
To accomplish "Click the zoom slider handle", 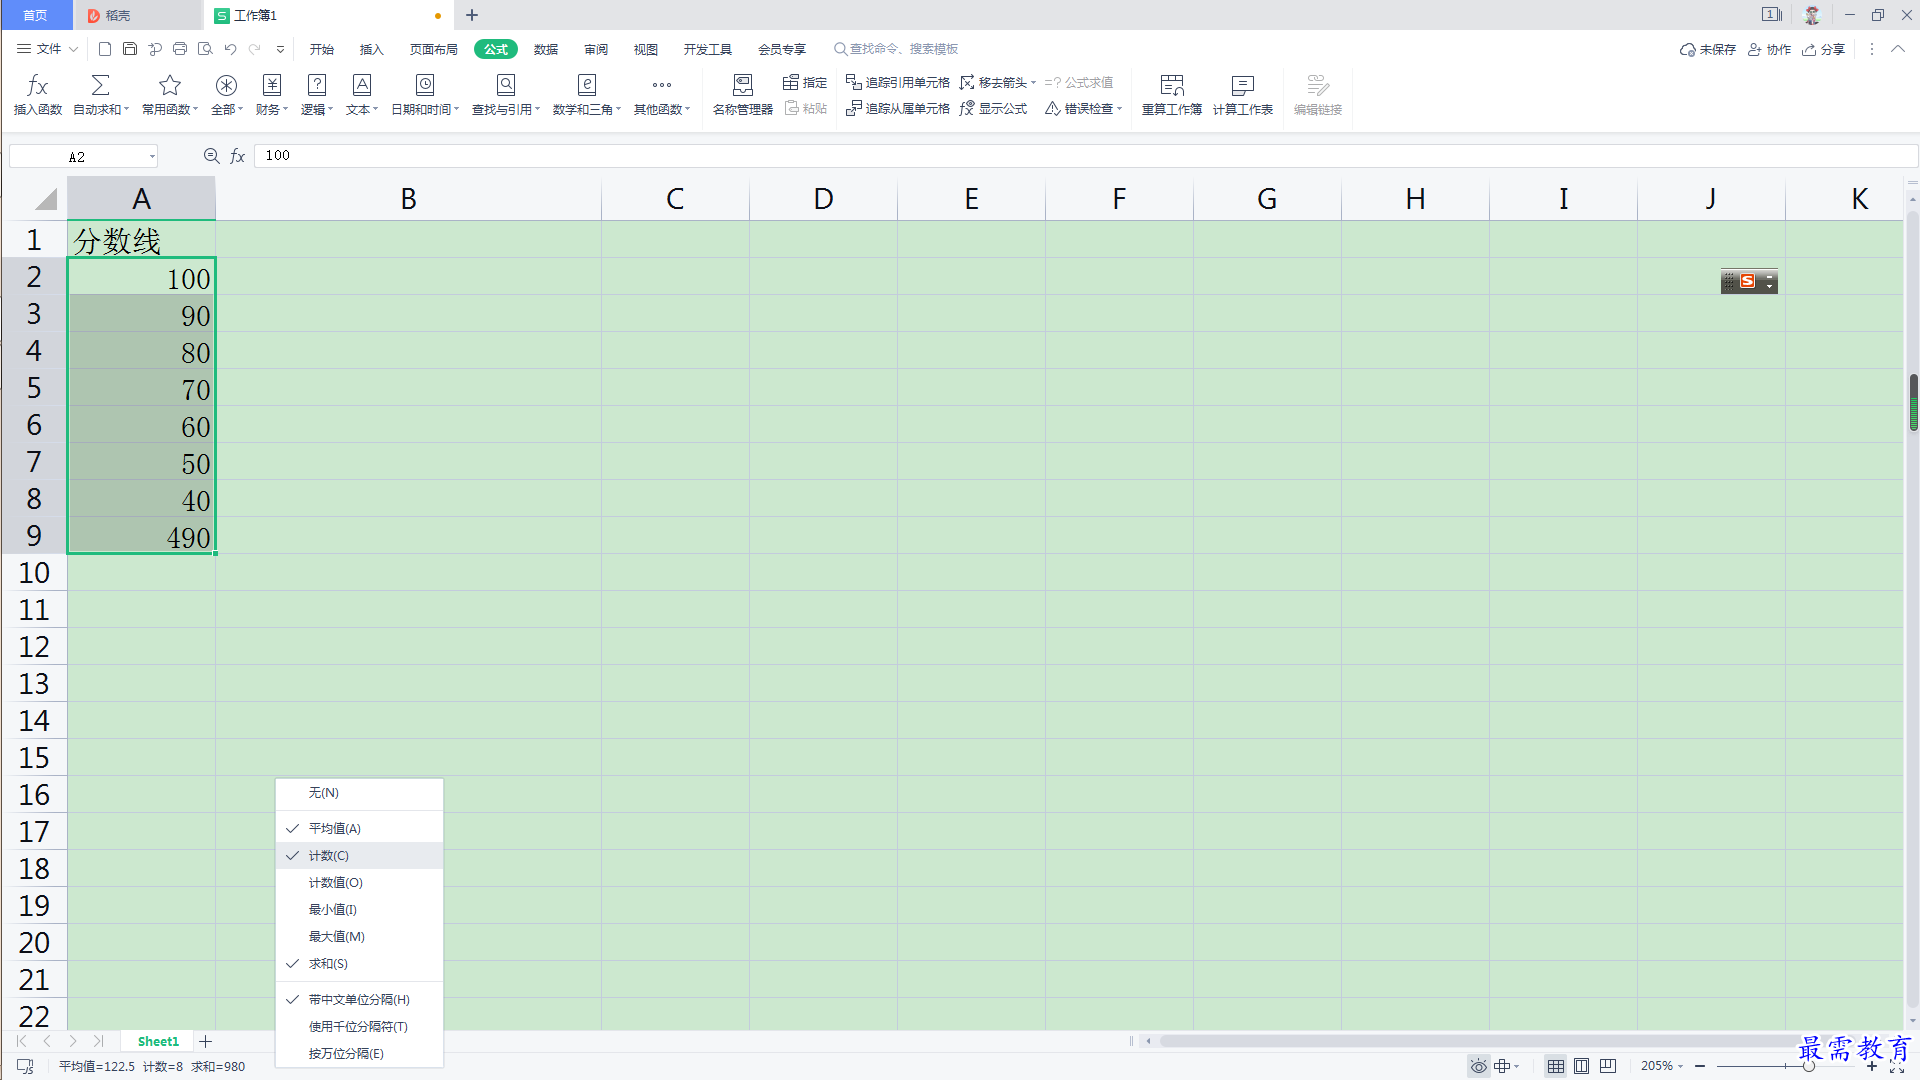I will tap(1809, 1066).
